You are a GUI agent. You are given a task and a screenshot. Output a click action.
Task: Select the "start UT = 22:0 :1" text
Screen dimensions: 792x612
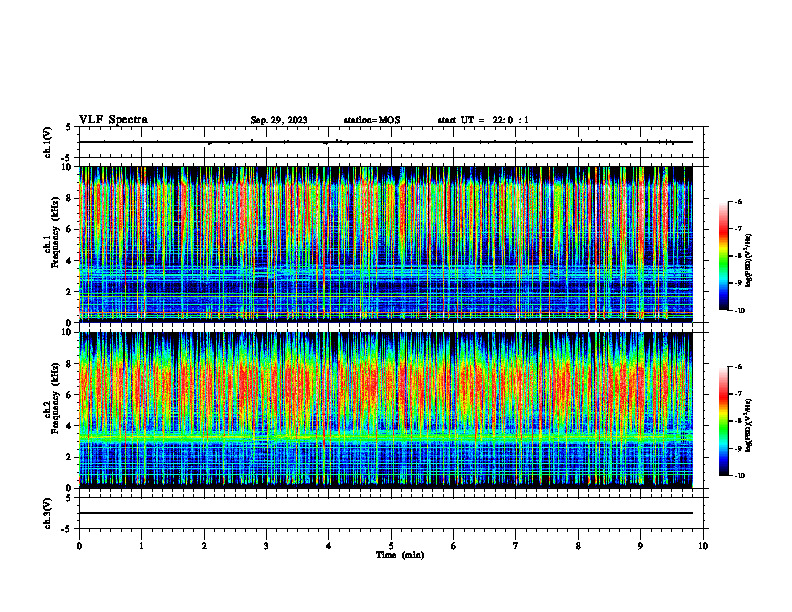click(483, 120)
